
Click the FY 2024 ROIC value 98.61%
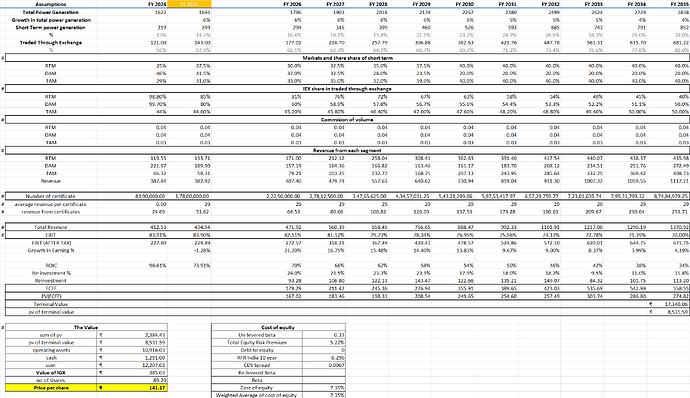158,265
